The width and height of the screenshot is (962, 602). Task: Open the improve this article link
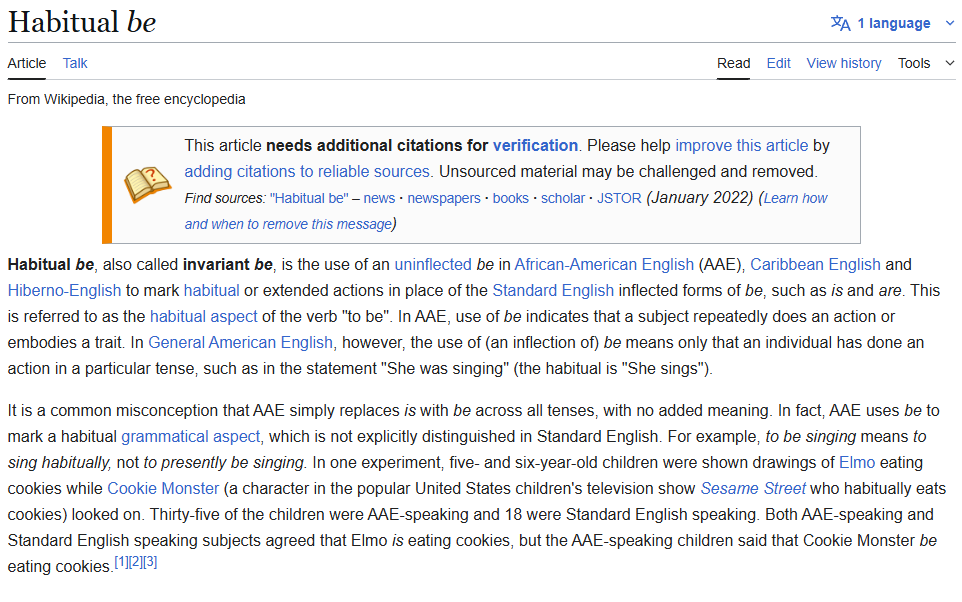[742, 145]
